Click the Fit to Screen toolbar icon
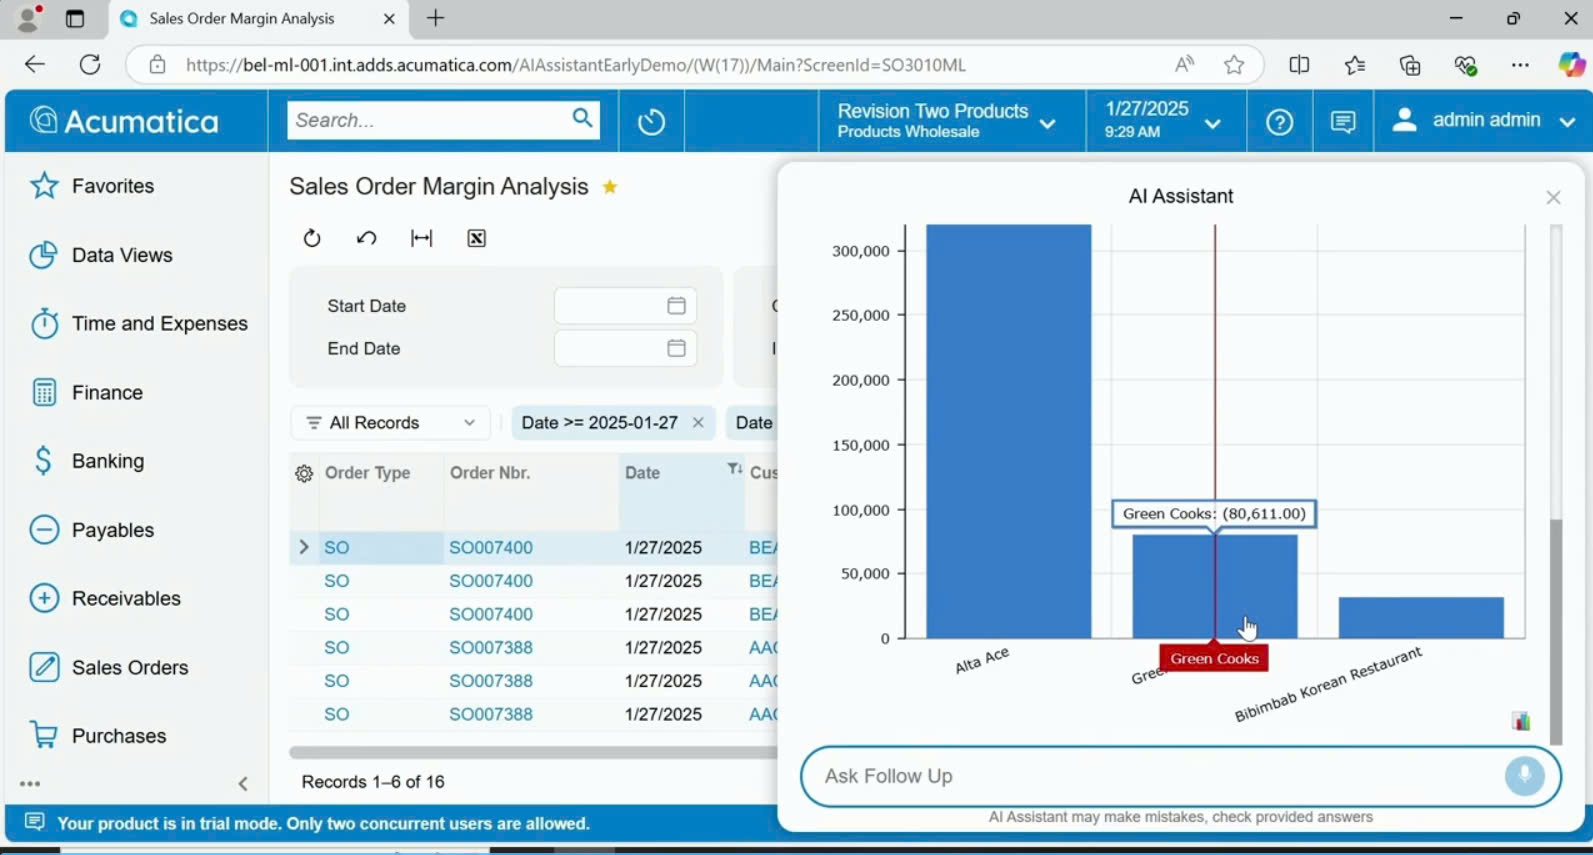The width and height of the screenshot is (1593, 855). 422,238
